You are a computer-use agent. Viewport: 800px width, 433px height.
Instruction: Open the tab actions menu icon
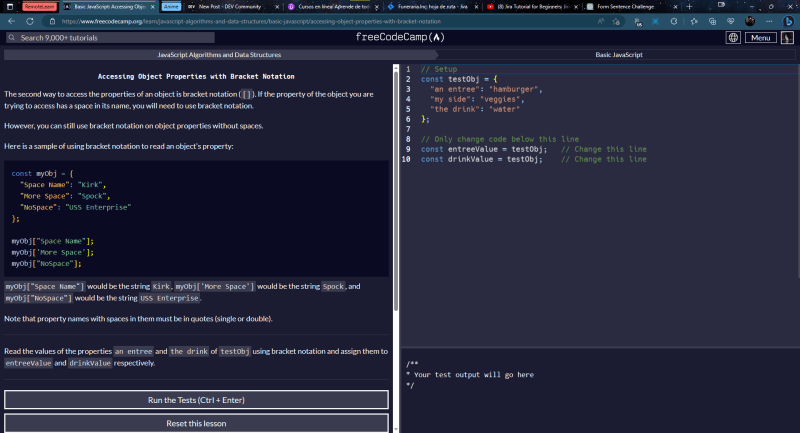[10, 7]
